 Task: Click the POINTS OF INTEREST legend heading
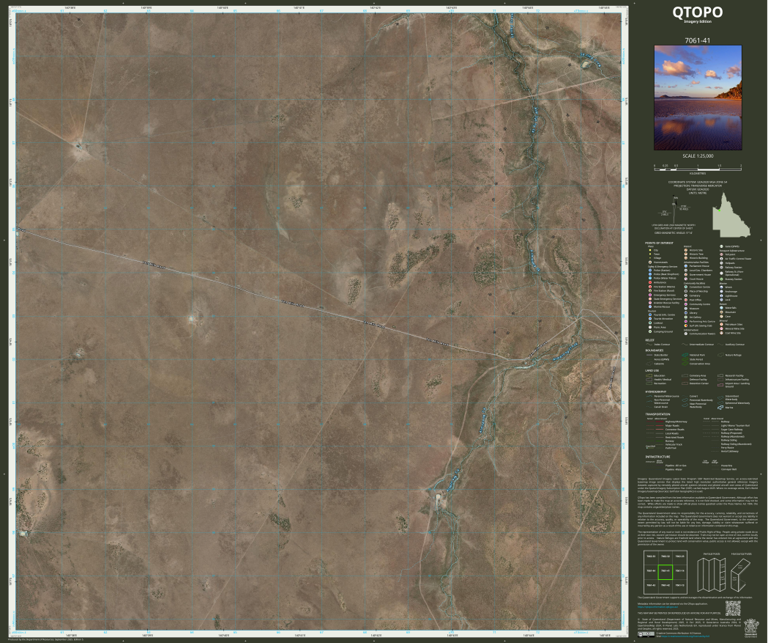coord(659,243)
